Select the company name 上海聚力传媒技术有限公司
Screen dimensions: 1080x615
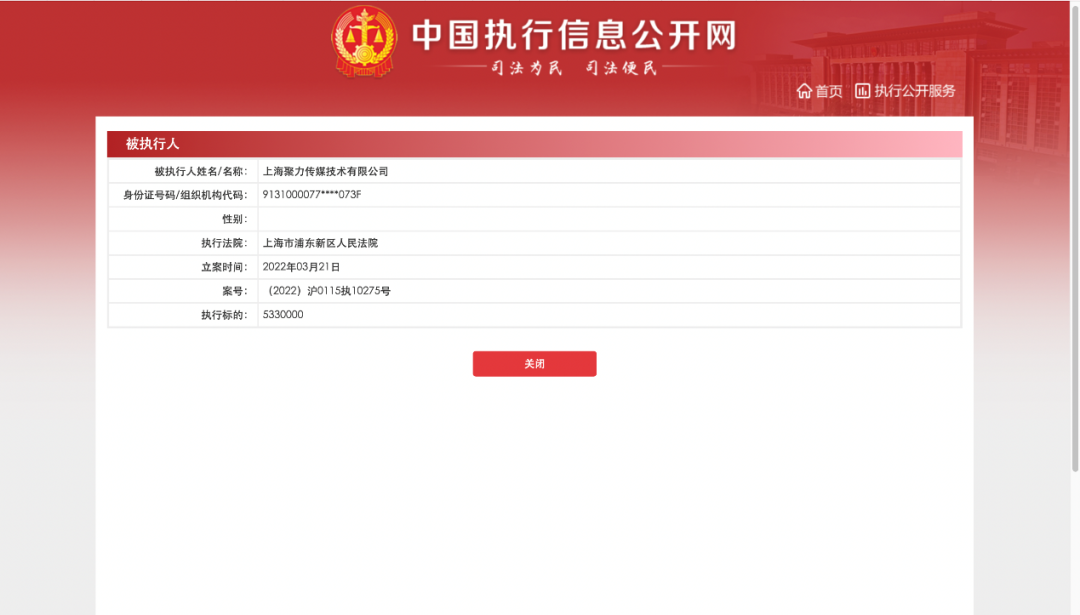[x=325, y=171]
